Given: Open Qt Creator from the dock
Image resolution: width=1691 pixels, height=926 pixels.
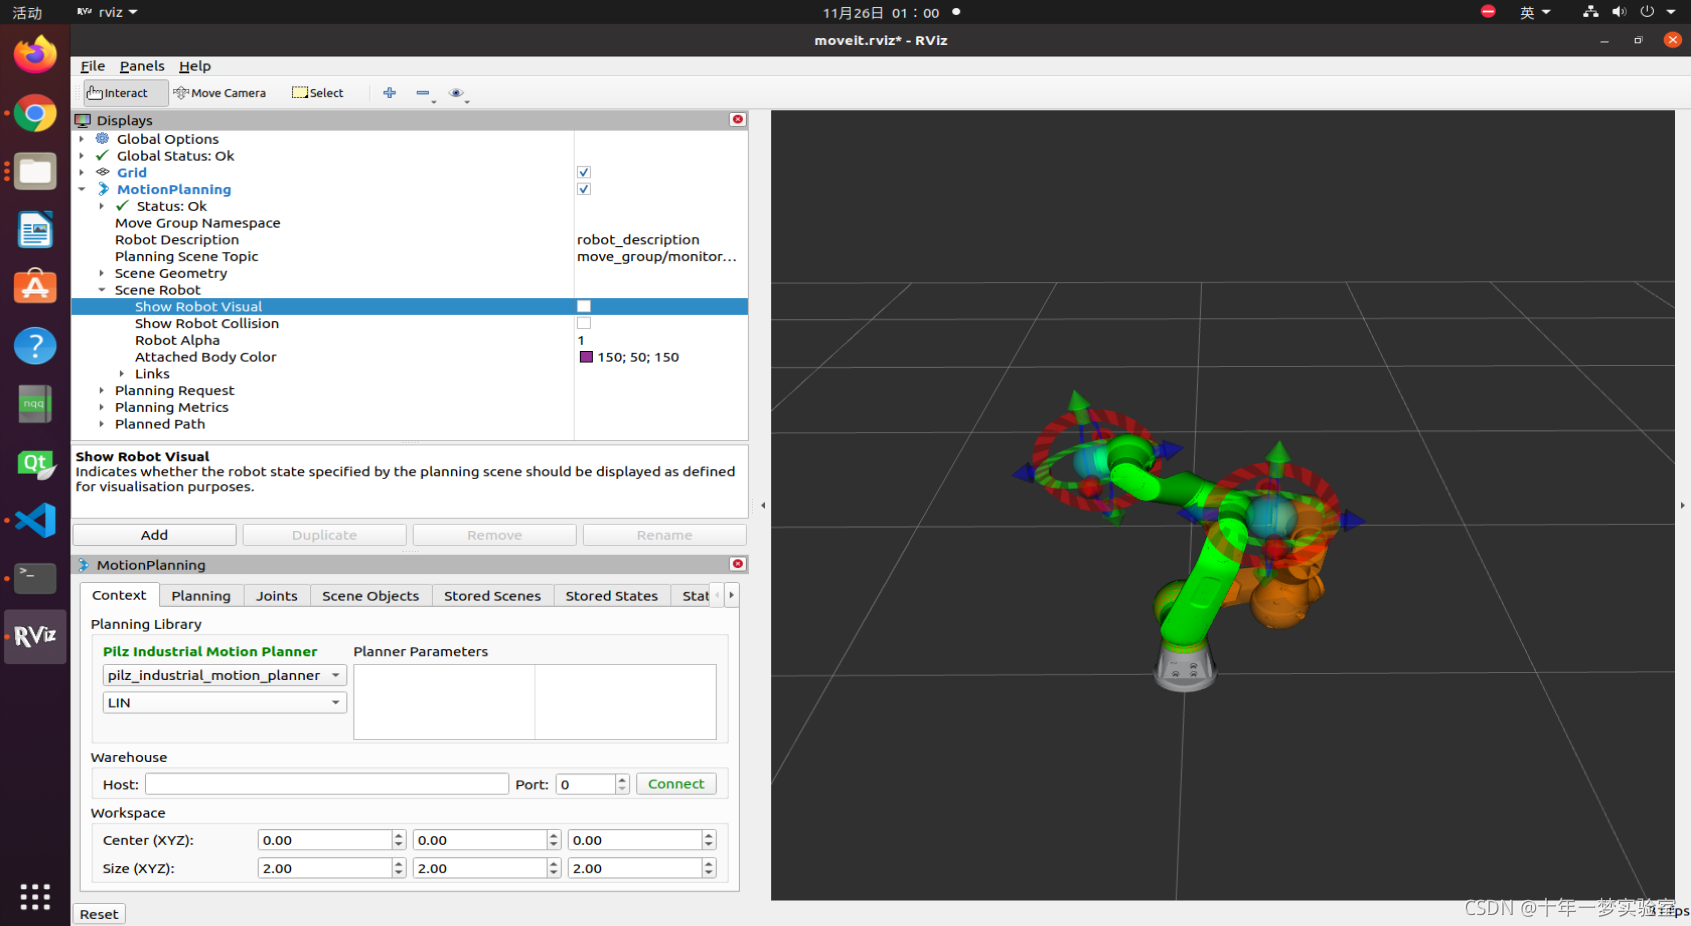Looking at the screenshot, I should click(x=35, y=463).
